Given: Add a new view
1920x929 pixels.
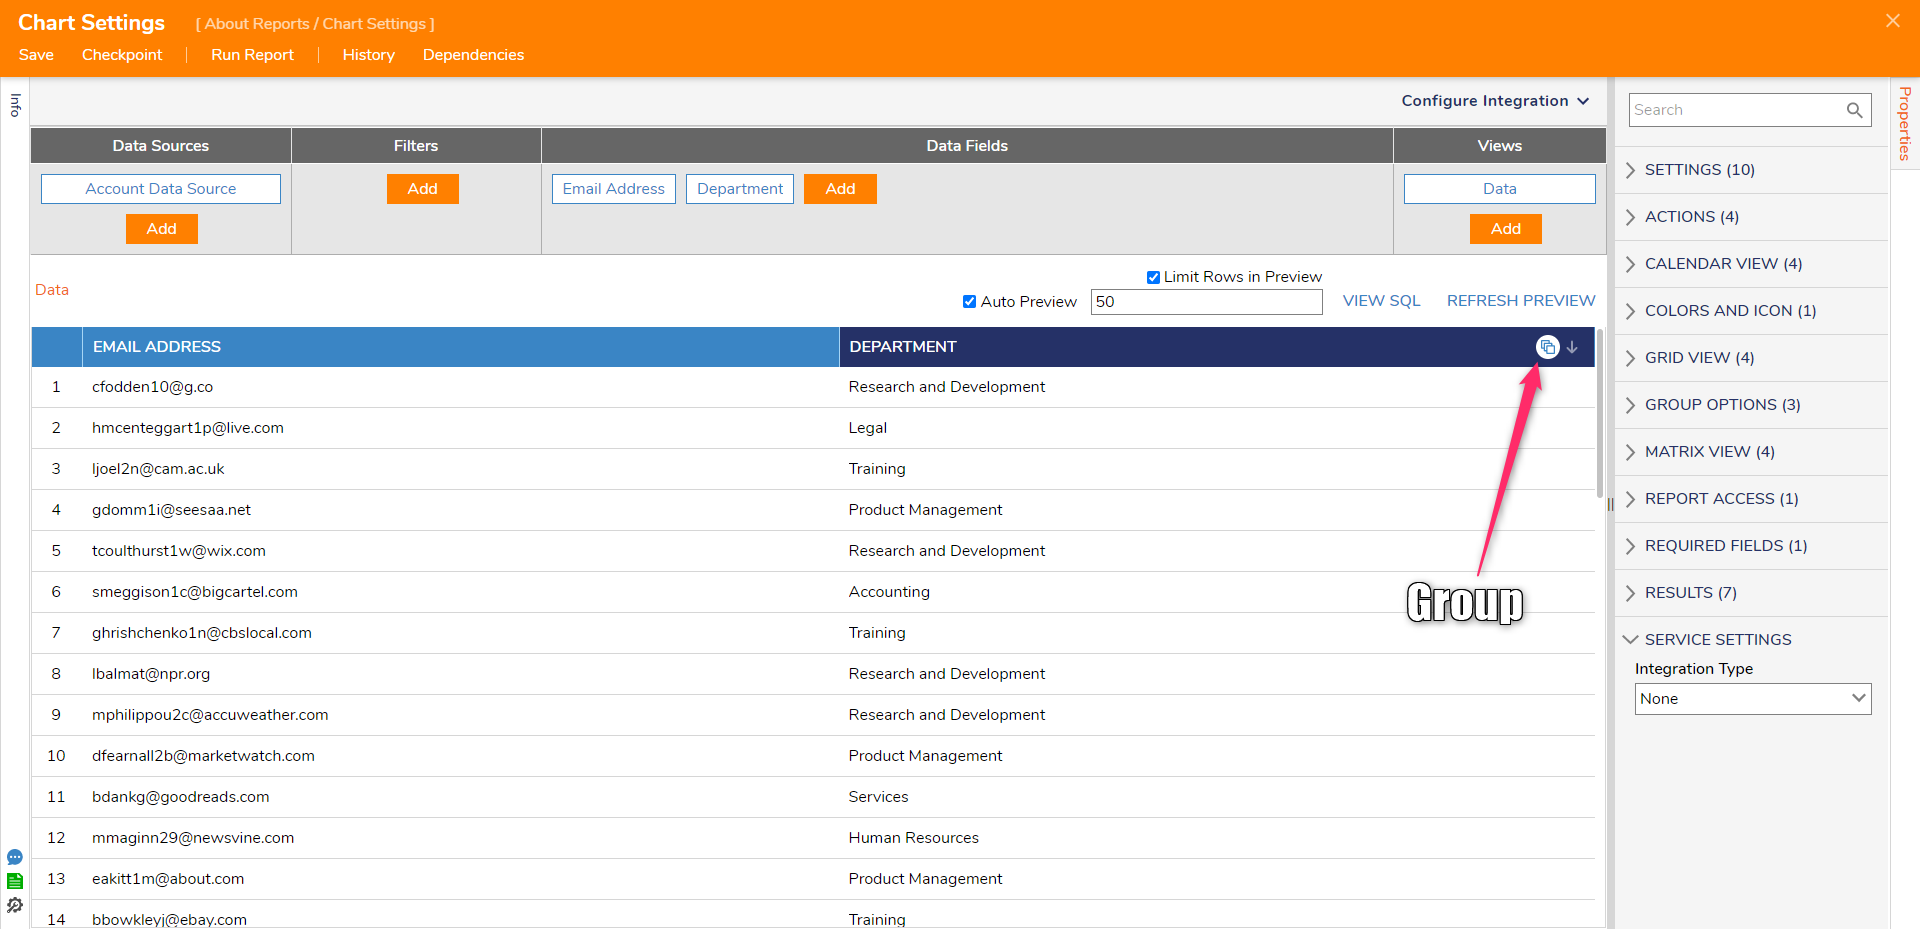Looking at the screenshot, I should pyautogui.click(x=1505, y=229).
